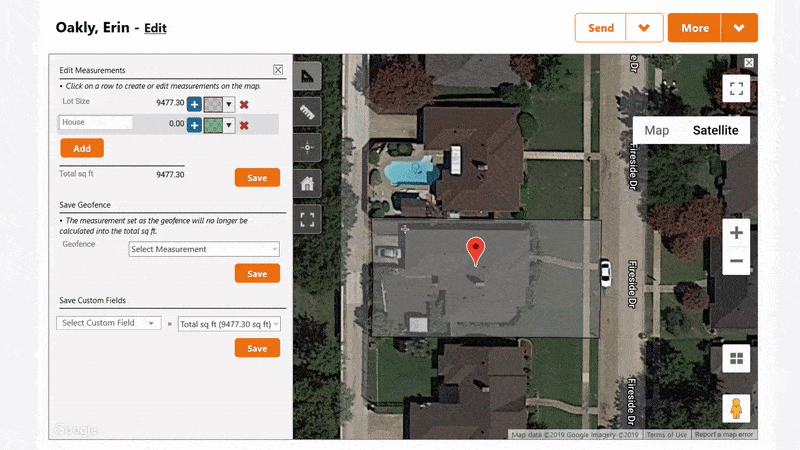Select the area measurement triangle tool
800x450 pixels.
(307, 76)
